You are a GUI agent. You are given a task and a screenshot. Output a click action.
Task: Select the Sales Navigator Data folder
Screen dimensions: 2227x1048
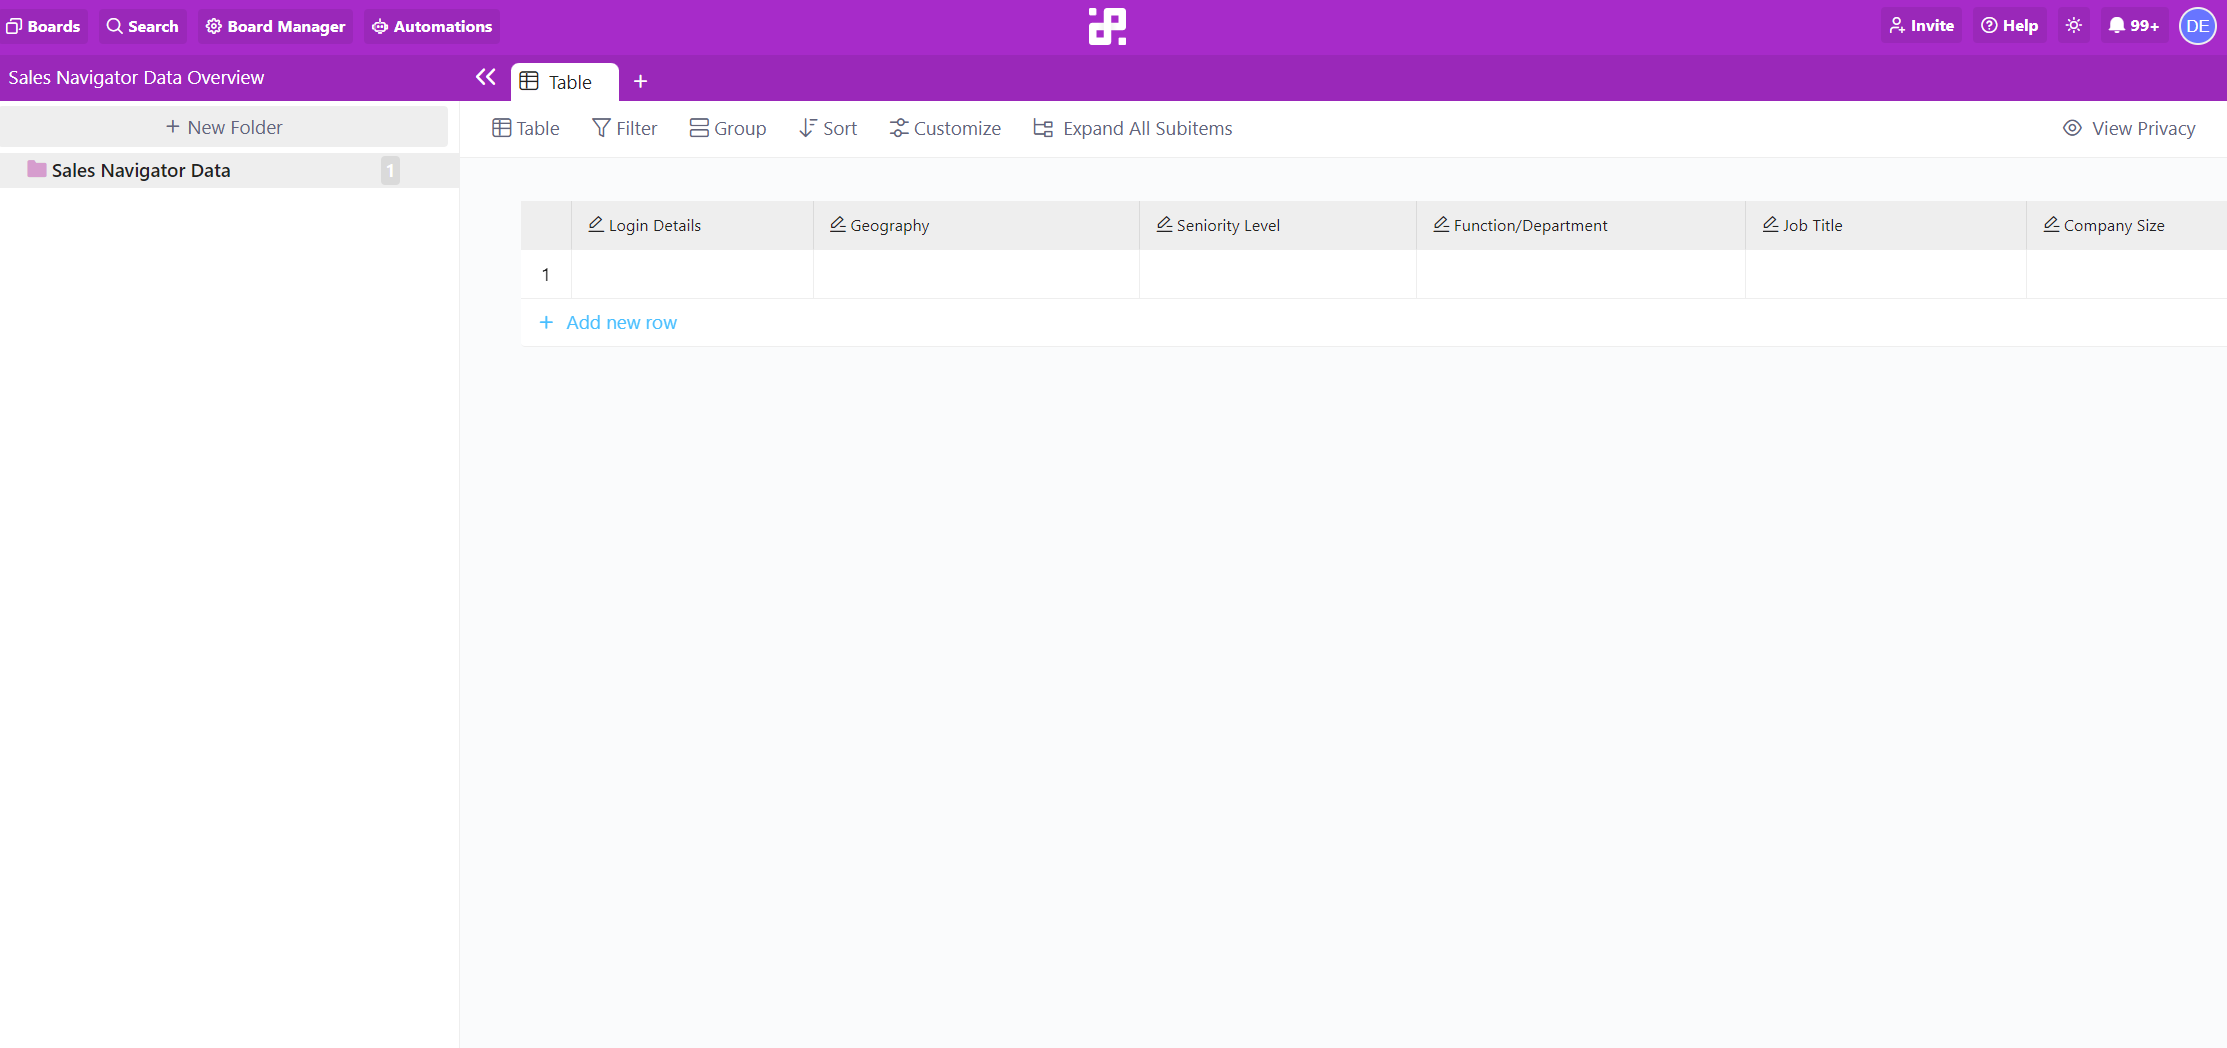[229, 170]
